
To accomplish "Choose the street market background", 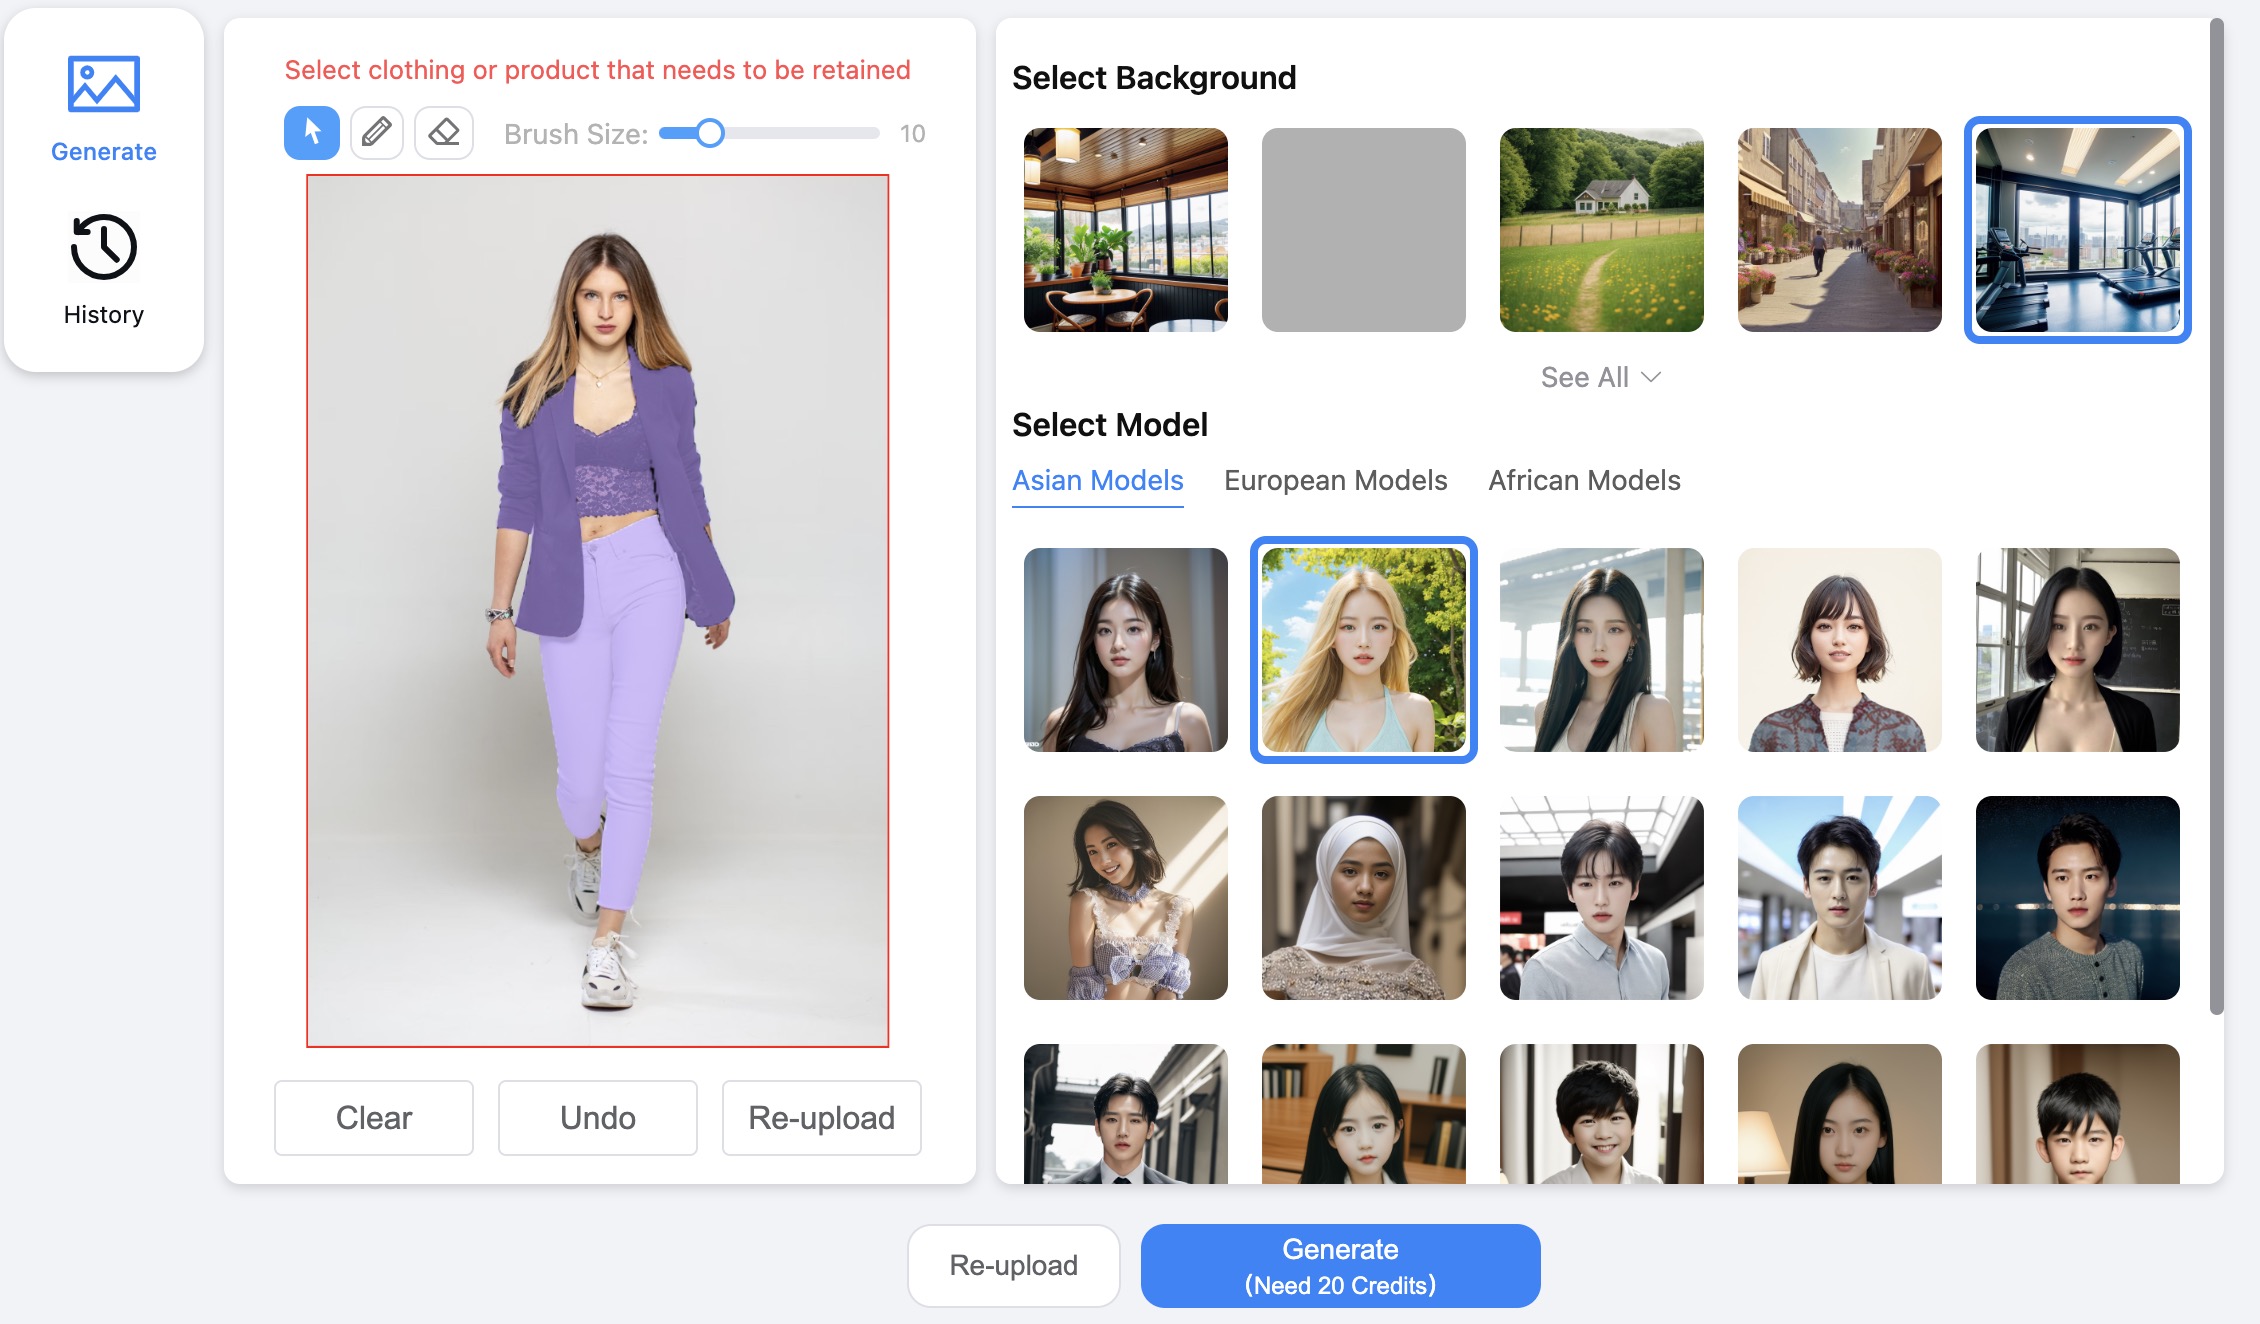I will (x=1840, y=230).
